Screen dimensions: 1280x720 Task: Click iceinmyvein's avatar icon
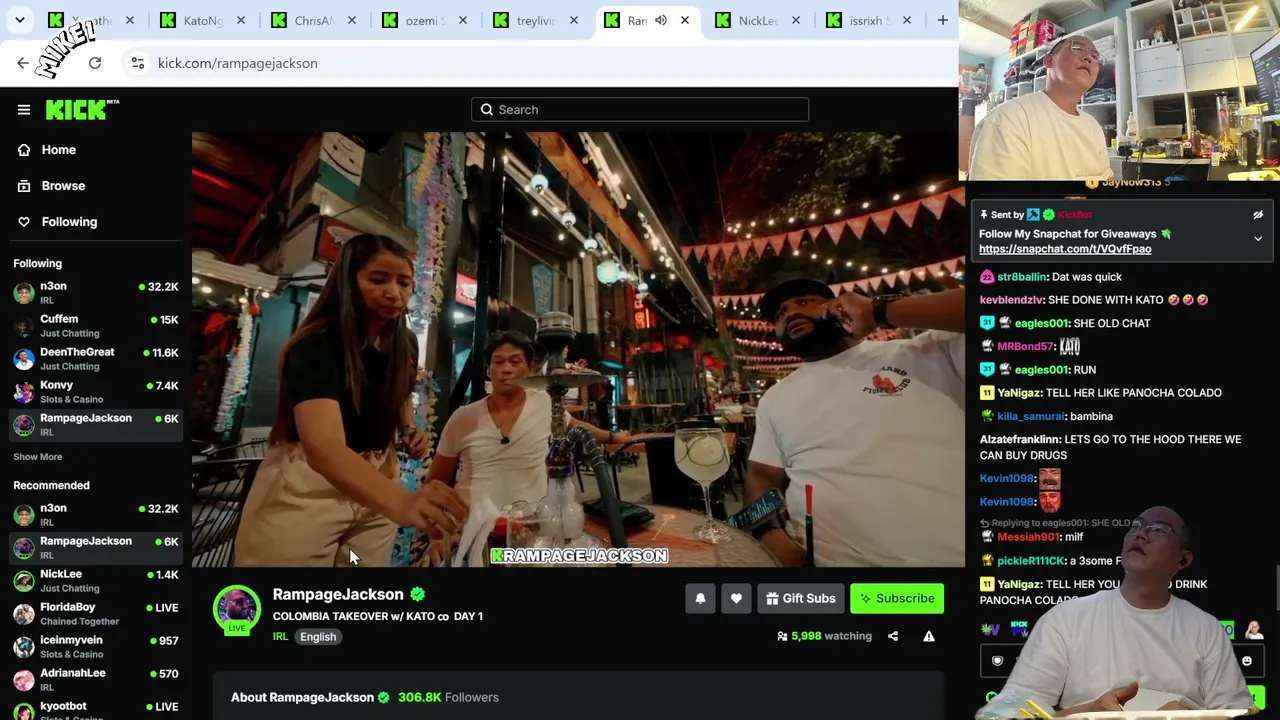coord(23,646)
